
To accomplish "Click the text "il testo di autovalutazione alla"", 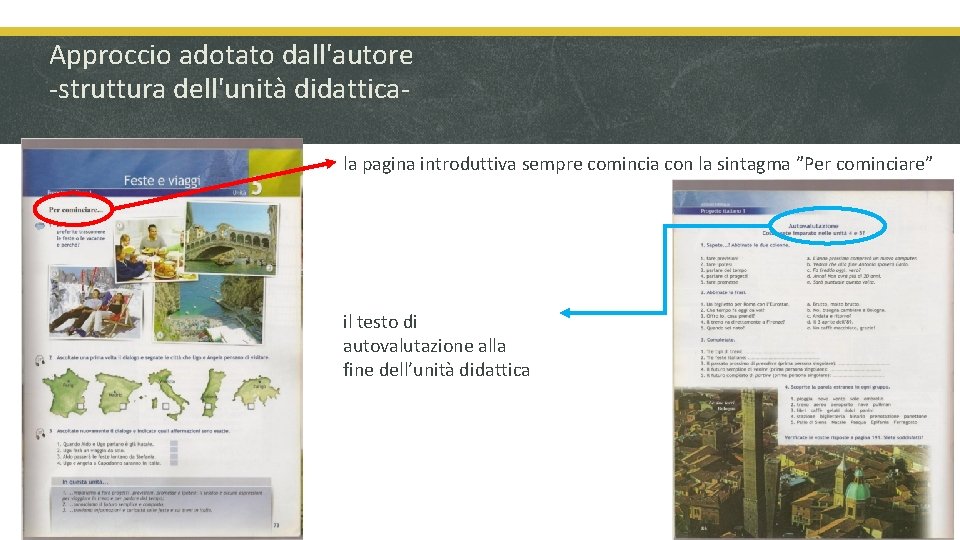I will (x=424, y=334).
